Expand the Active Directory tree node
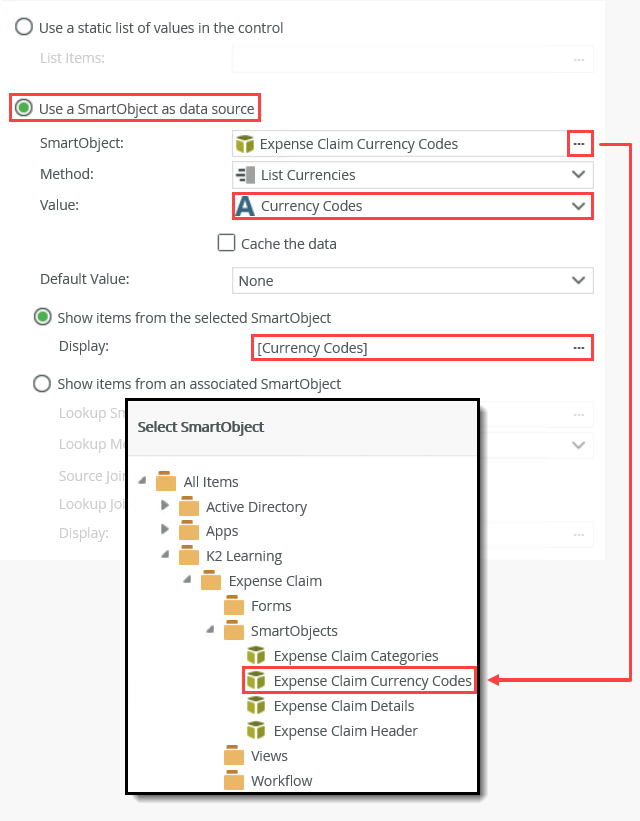This screenshot has width=640, height=821. tap(166, 506)
